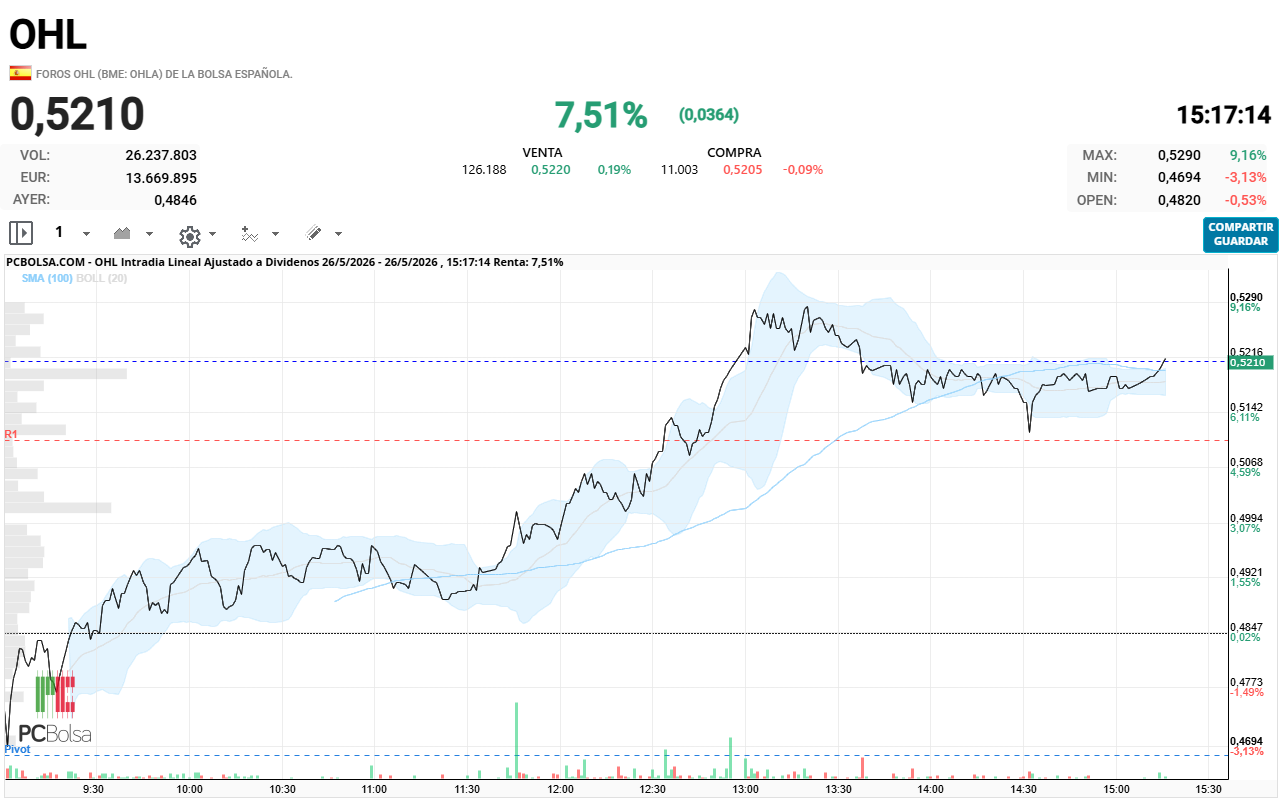Click the SMA (100) indicator label

point(47,278)
